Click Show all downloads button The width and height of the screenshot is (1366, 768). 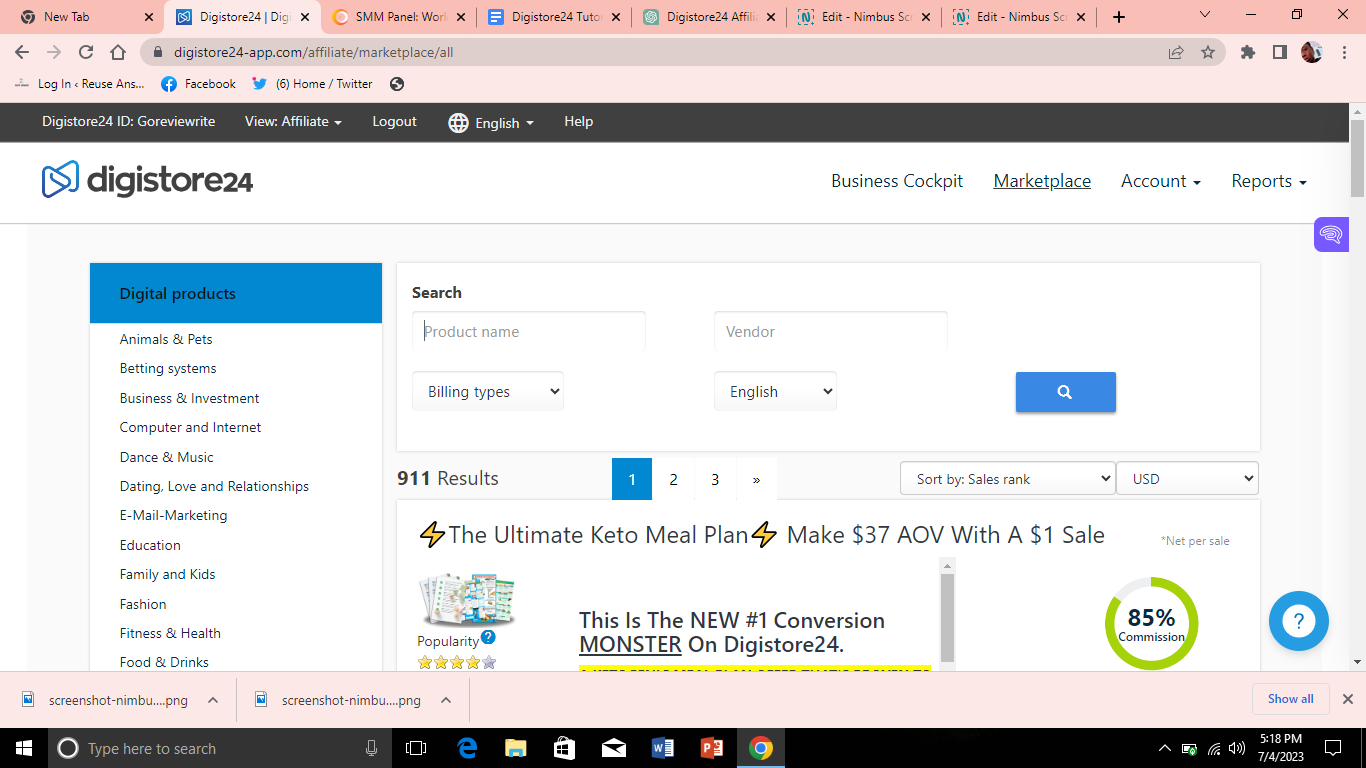click(x=1290, y=699)
